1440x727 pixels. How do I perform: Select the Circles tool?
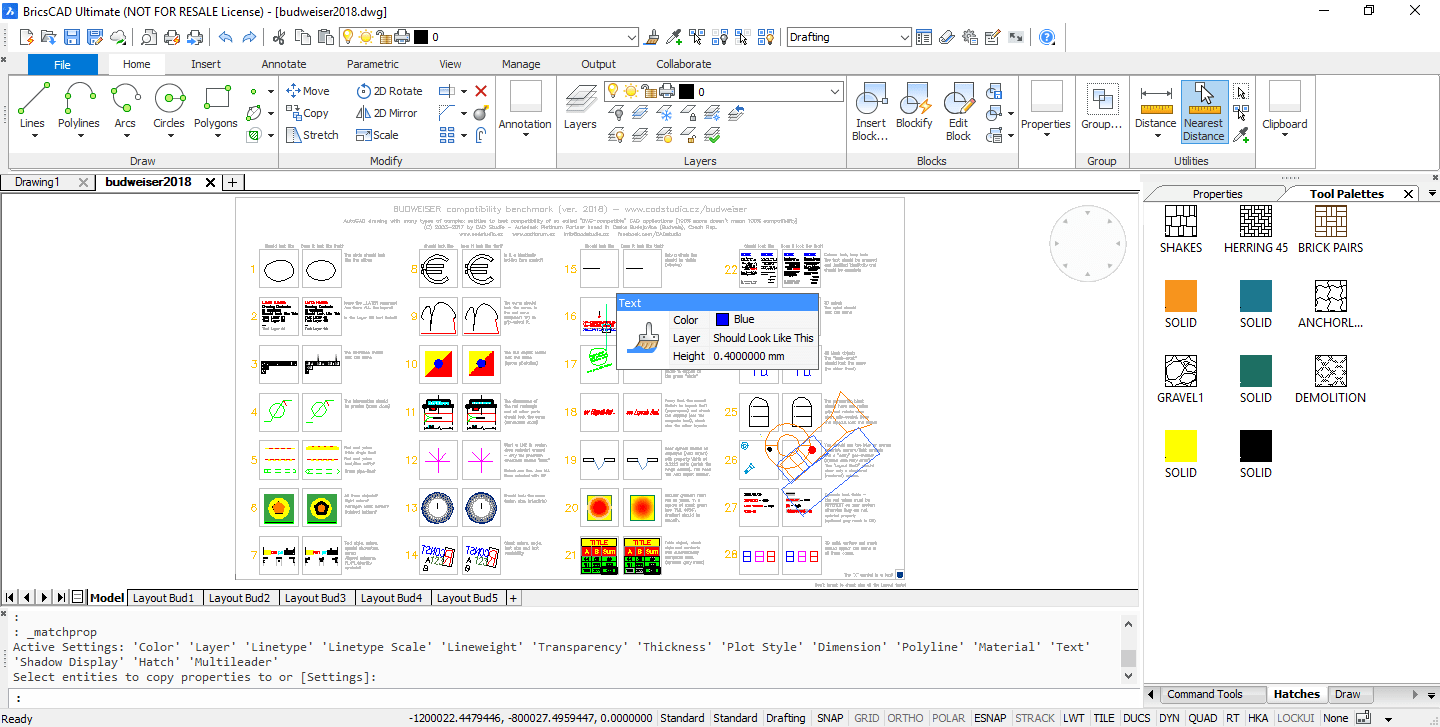click(169, 106)
